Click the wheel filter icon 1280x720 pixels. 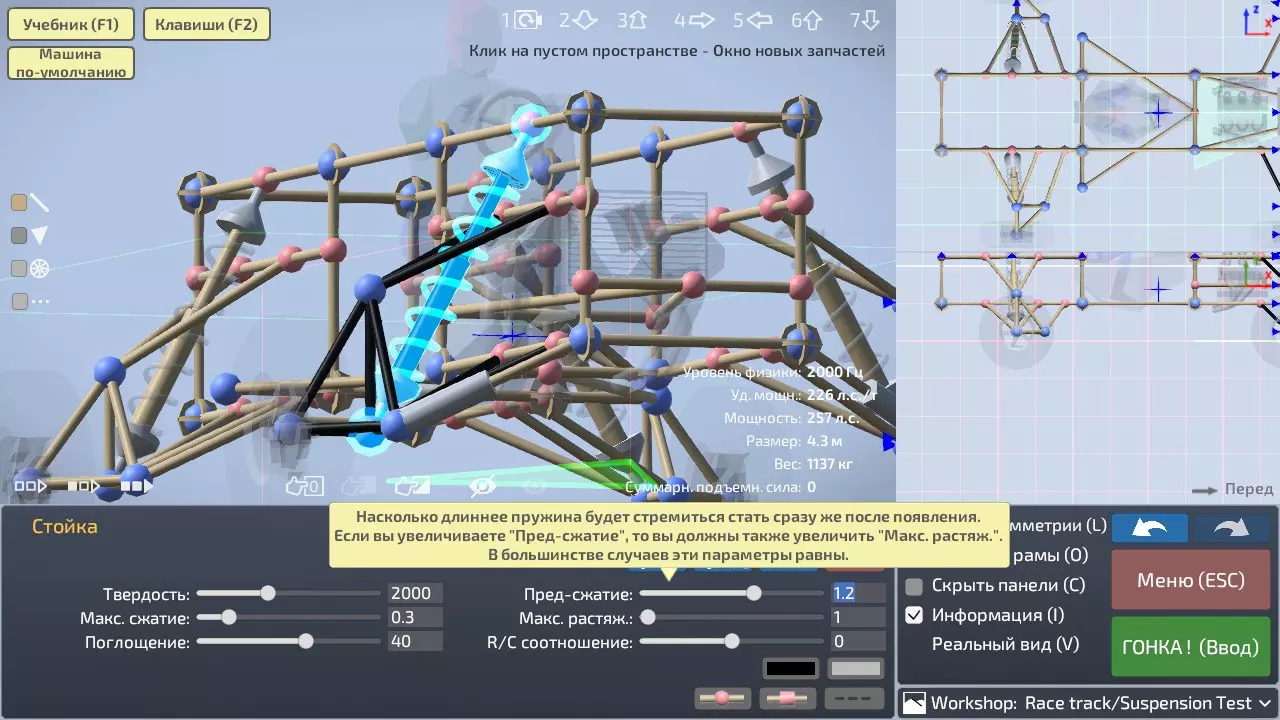40,268
